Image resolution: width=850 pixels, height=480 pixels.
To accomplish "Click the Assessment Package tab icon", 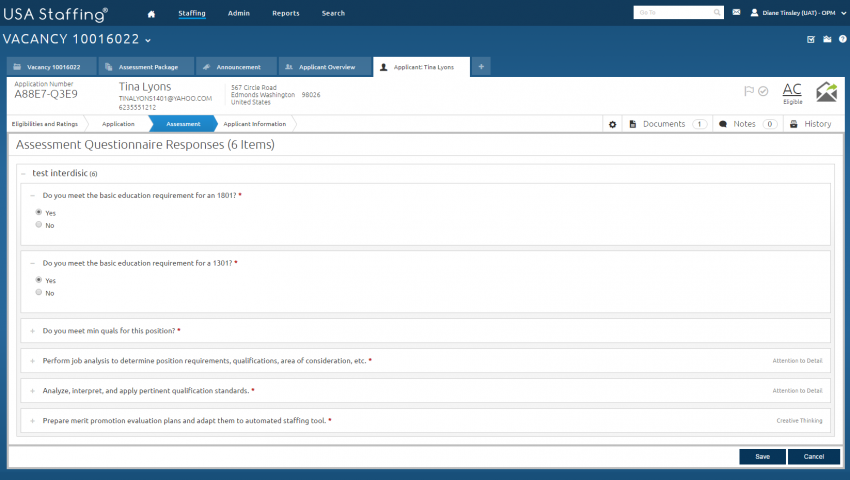I will (108, 67).
